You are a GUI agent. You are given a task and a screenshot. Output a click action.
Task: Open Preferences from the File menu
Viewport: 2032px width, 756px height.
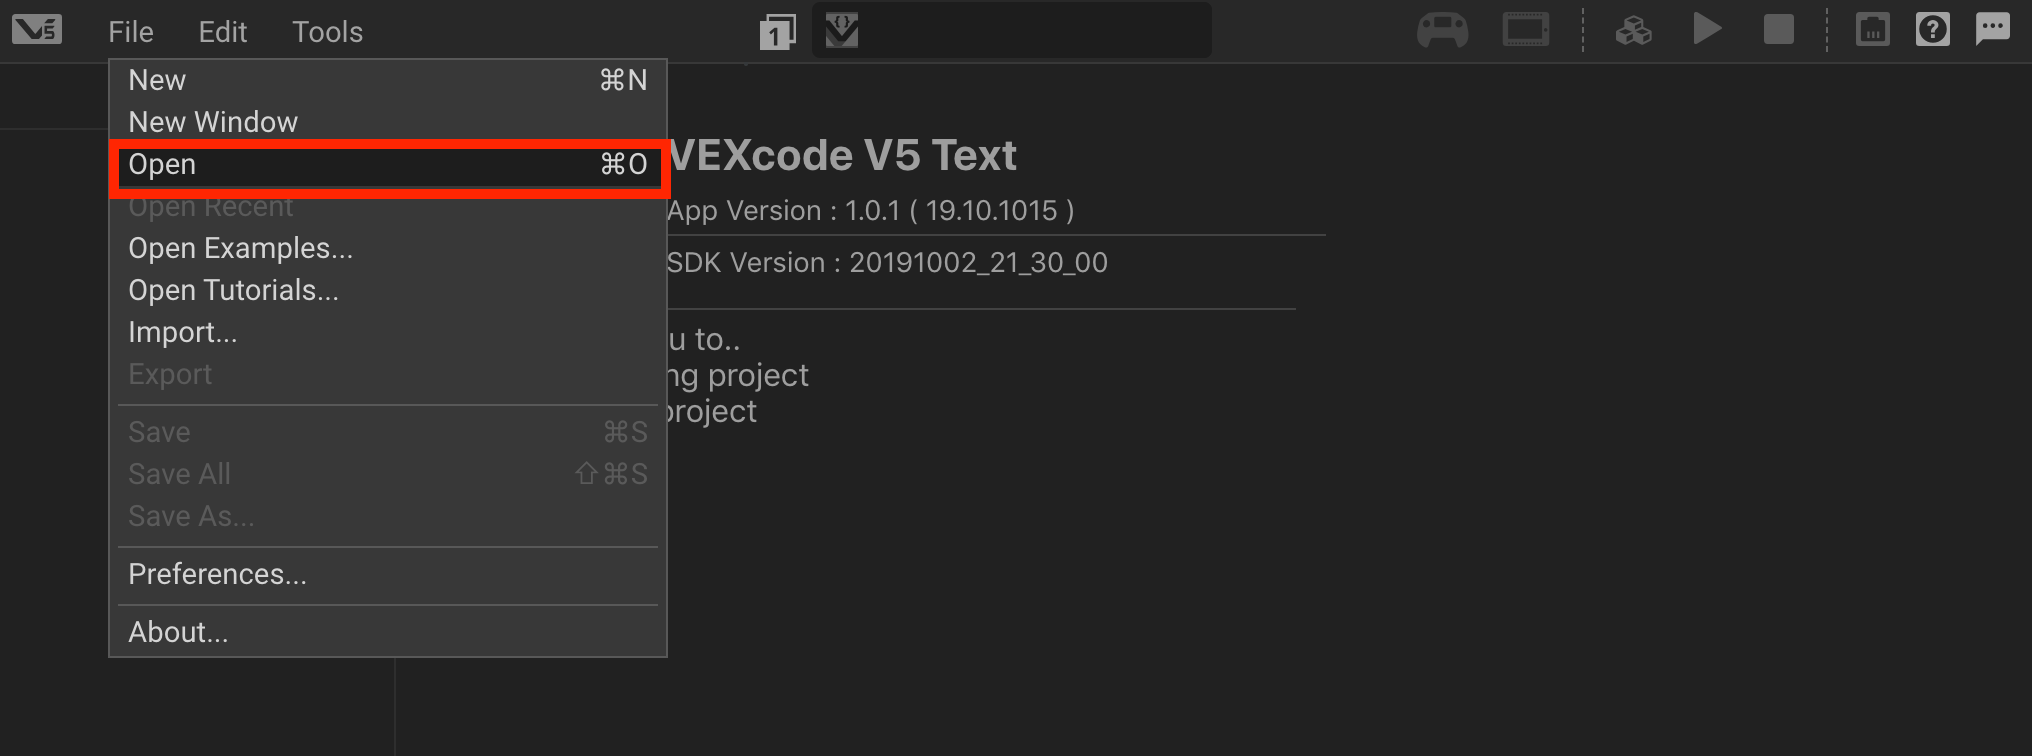(x=217, y=574)
